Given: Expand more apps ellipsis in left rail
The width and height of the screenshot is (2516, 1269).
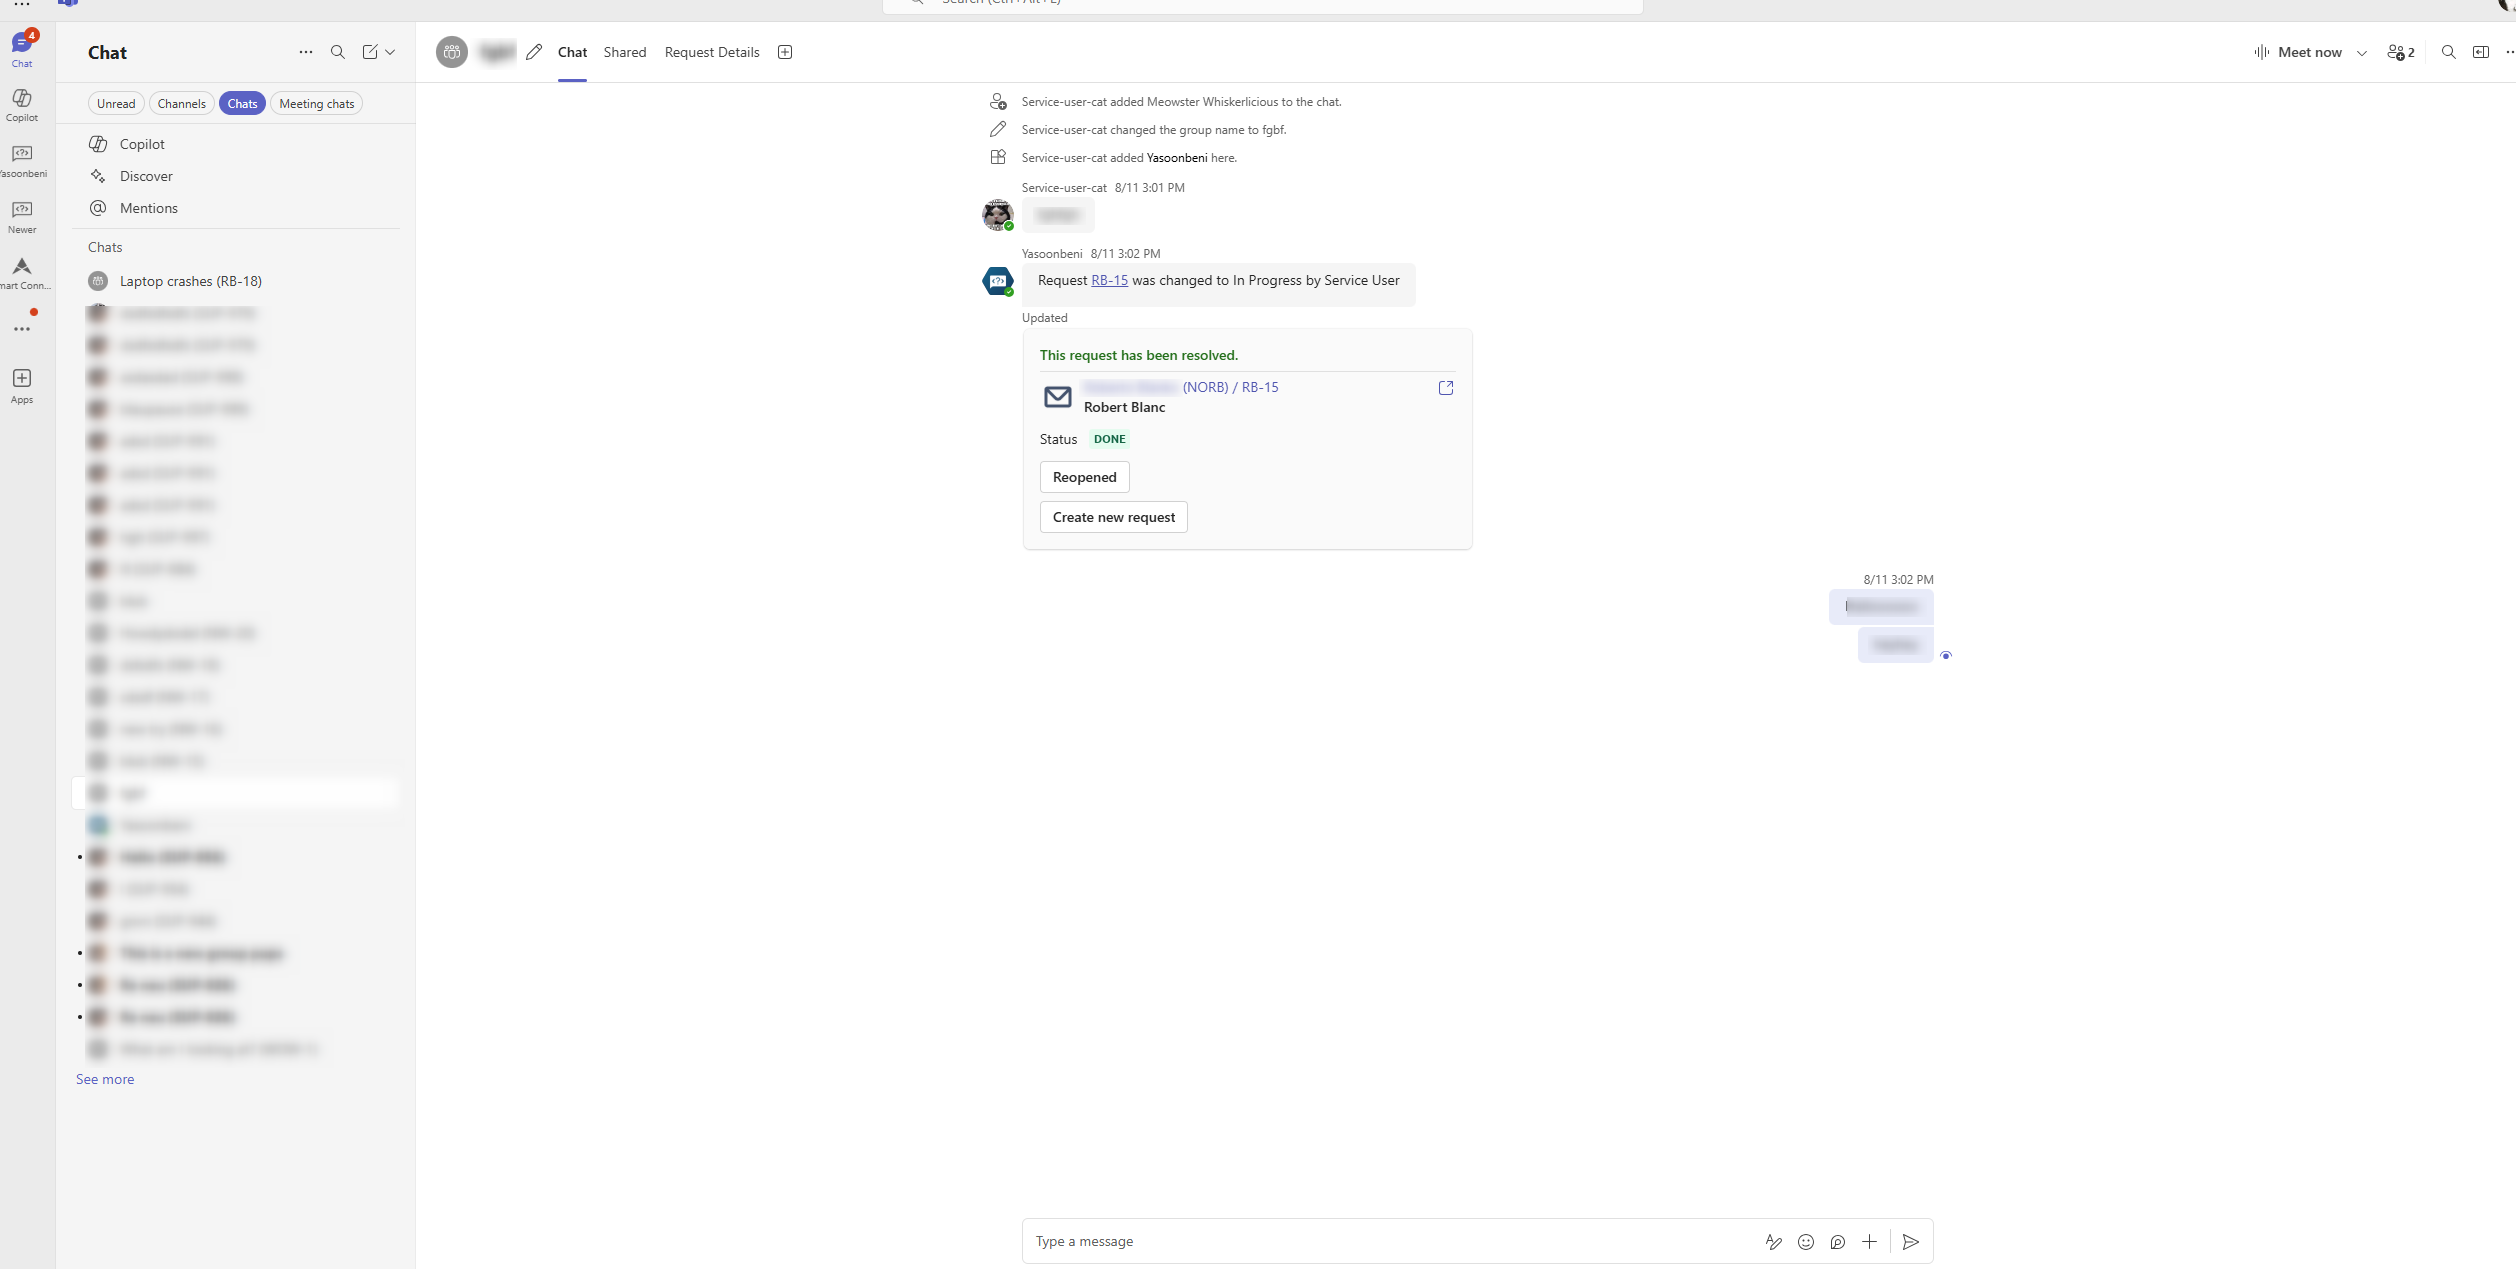Looking at the screenshot, I should [22, 329].
